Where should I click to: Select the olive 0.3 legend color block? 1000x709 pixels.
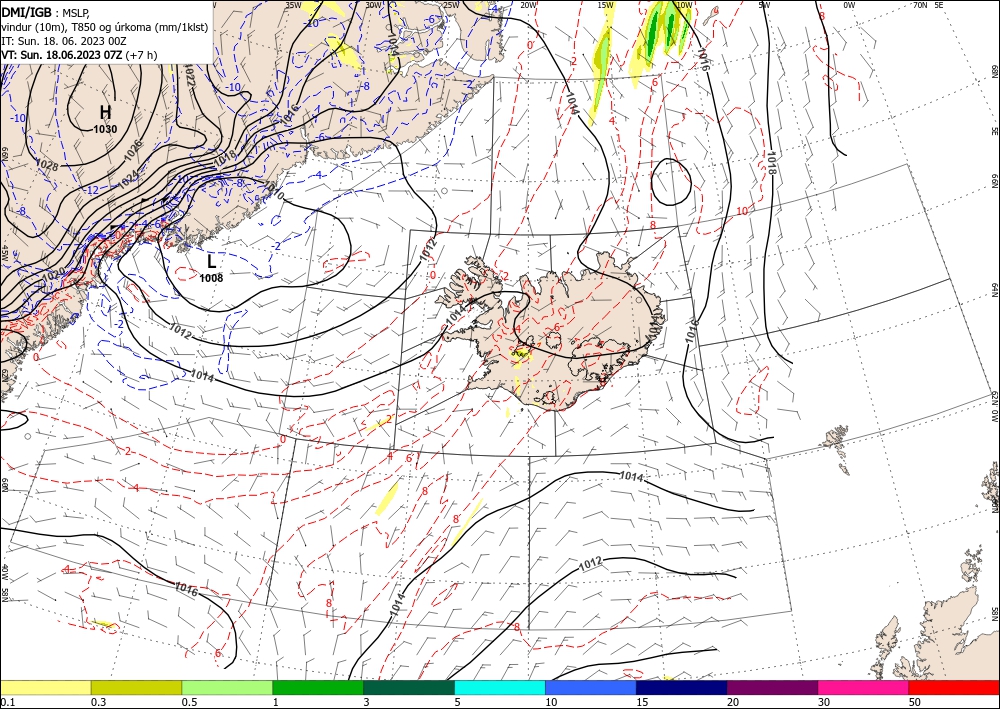[x=136, y=687]
